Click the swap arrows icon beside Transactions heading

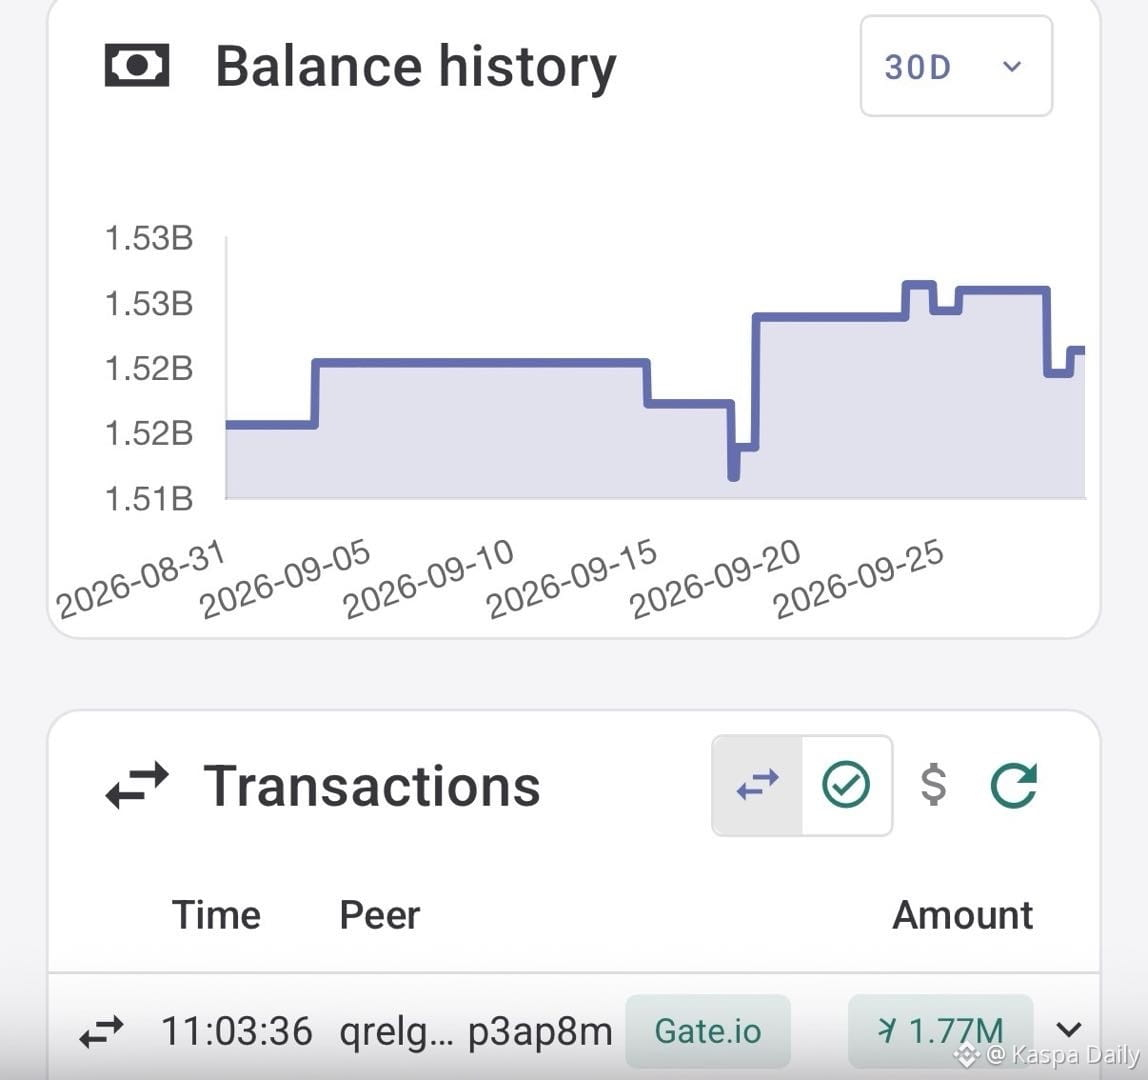click(137, 786)
